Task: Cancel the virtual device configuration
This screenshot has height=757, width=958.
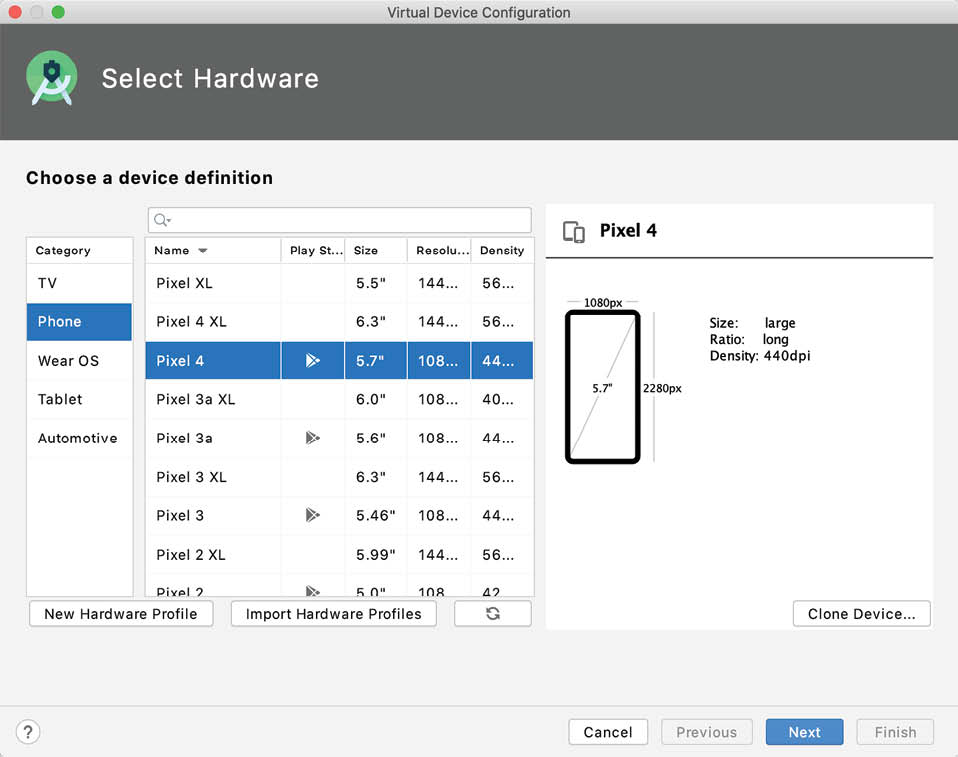Action: click(608, 732)
